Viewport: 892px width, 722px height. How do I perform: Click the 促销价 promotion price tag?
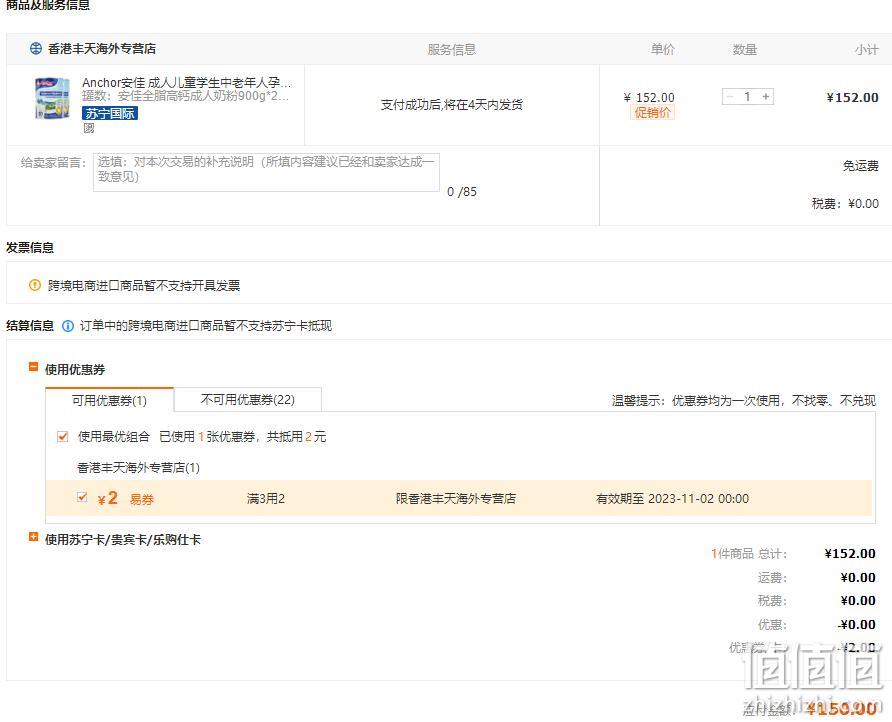point(653,113)
